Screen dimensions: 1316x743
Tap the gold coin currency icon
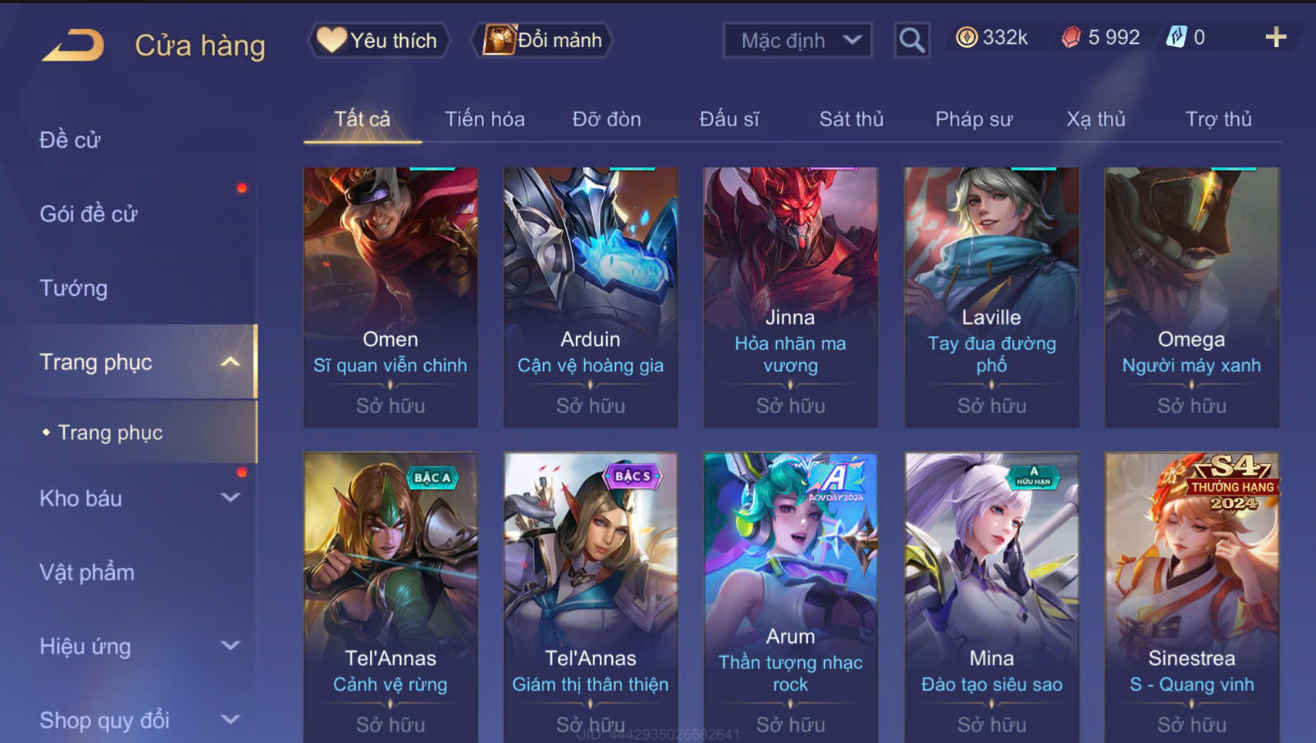tap(966, 38)
